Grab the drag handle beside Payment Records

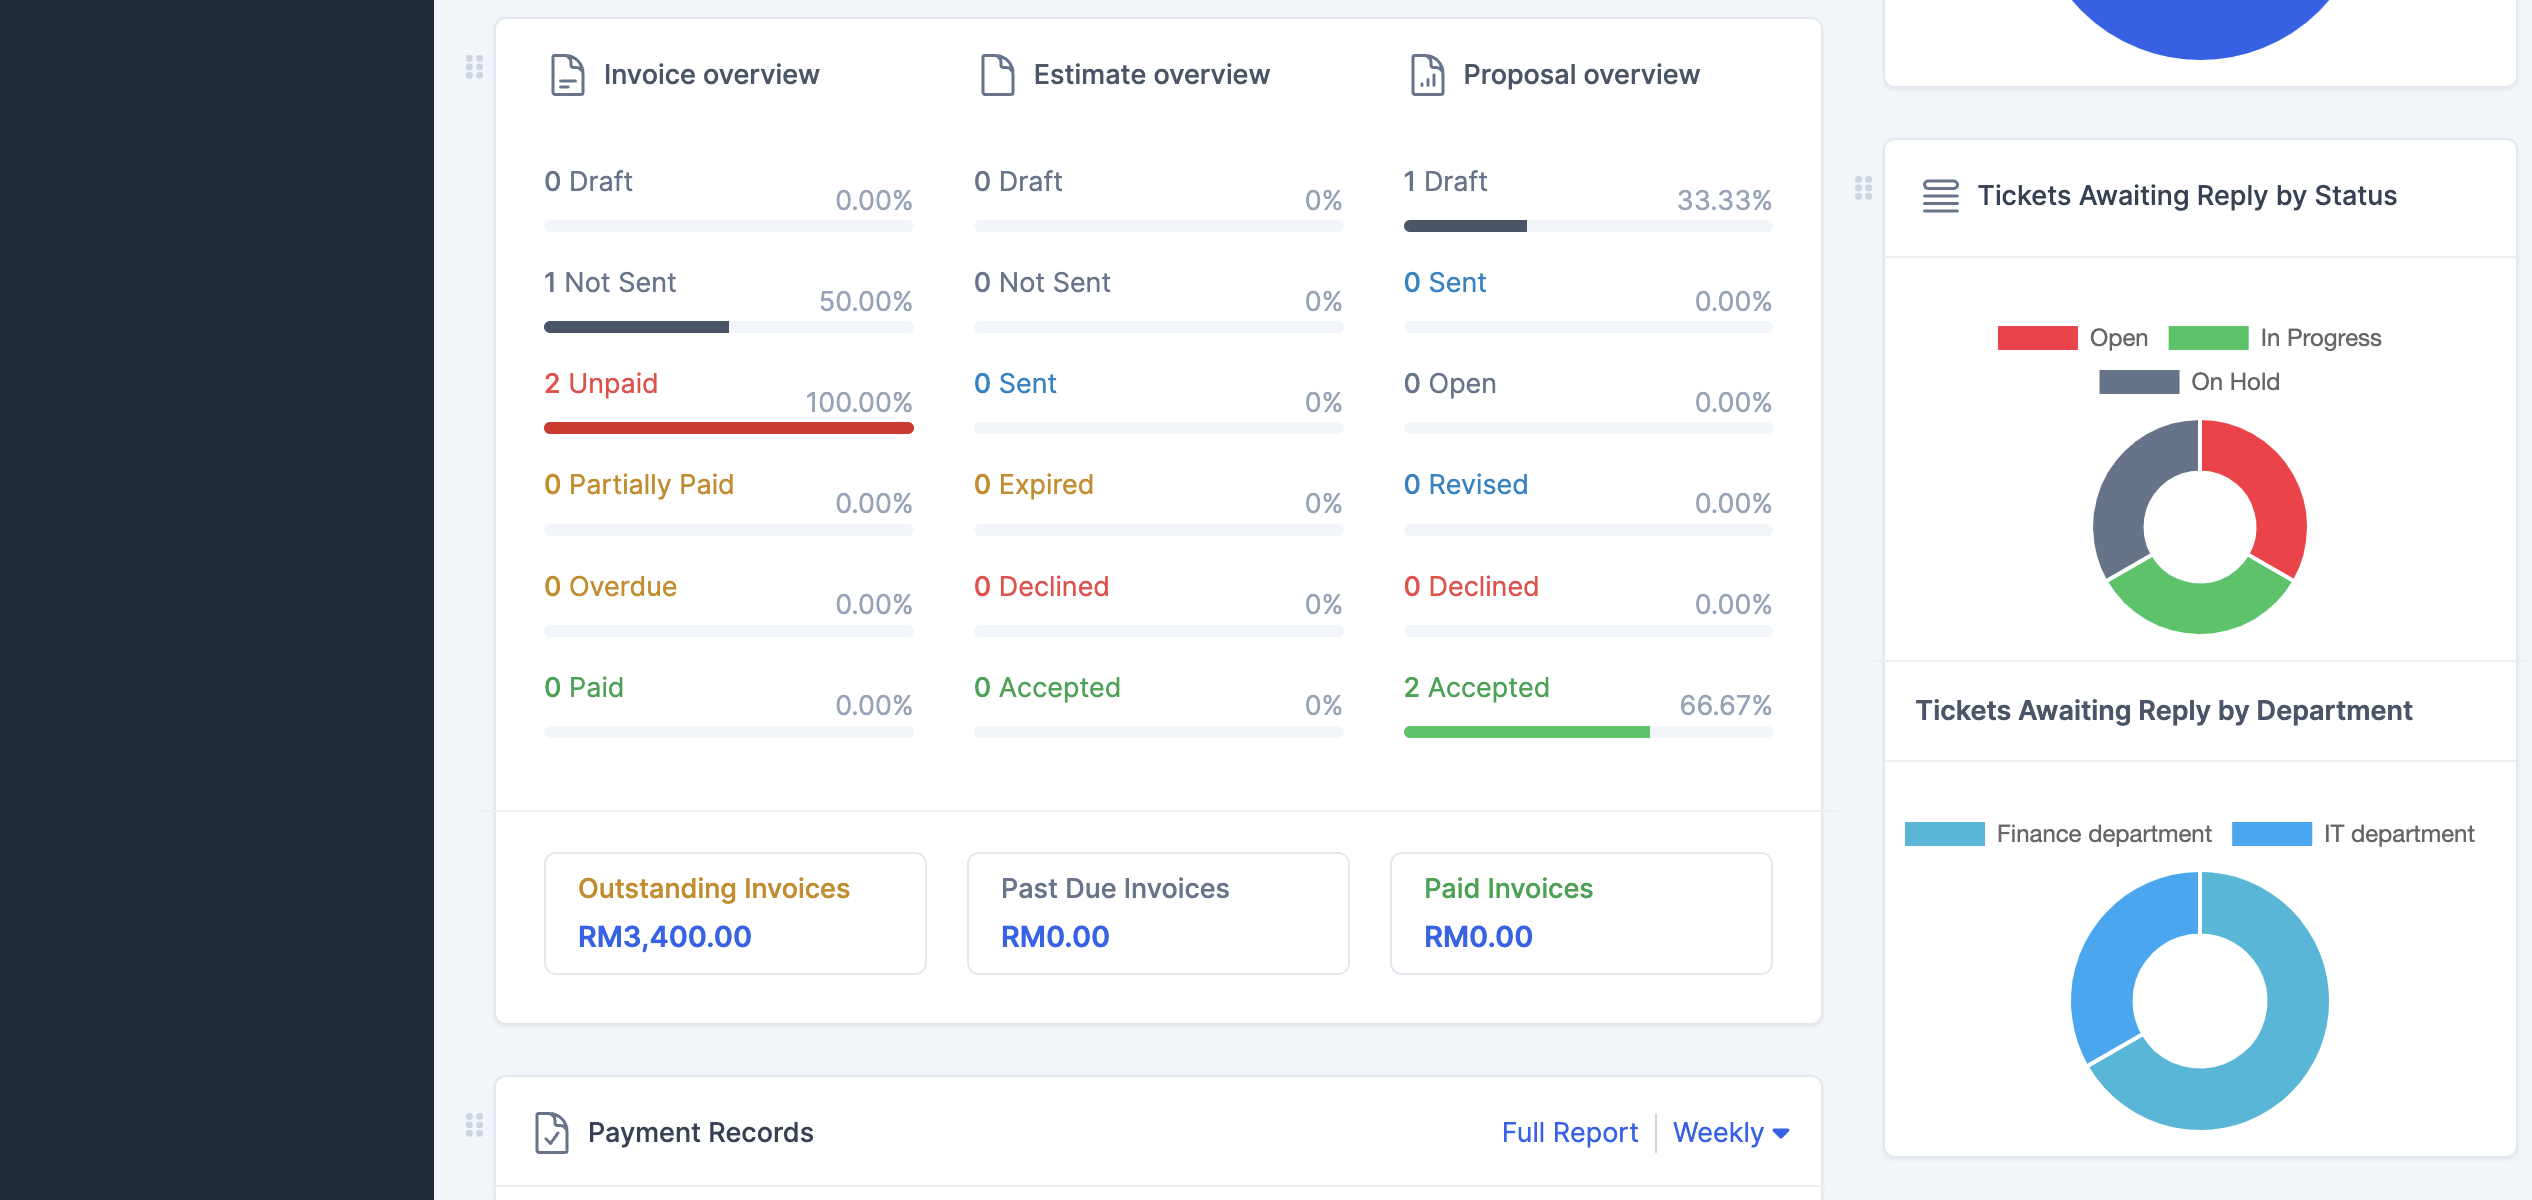(x=475, y=1125)
